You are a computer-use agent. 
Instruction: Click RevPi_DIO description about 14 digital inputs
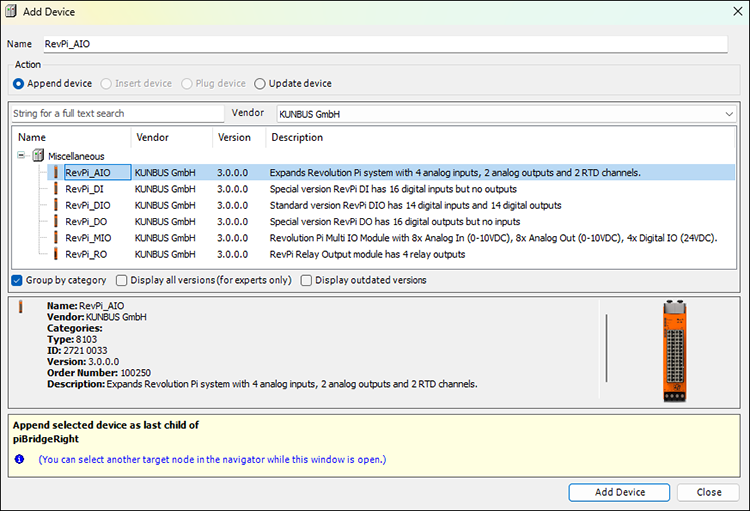(415, 205)
